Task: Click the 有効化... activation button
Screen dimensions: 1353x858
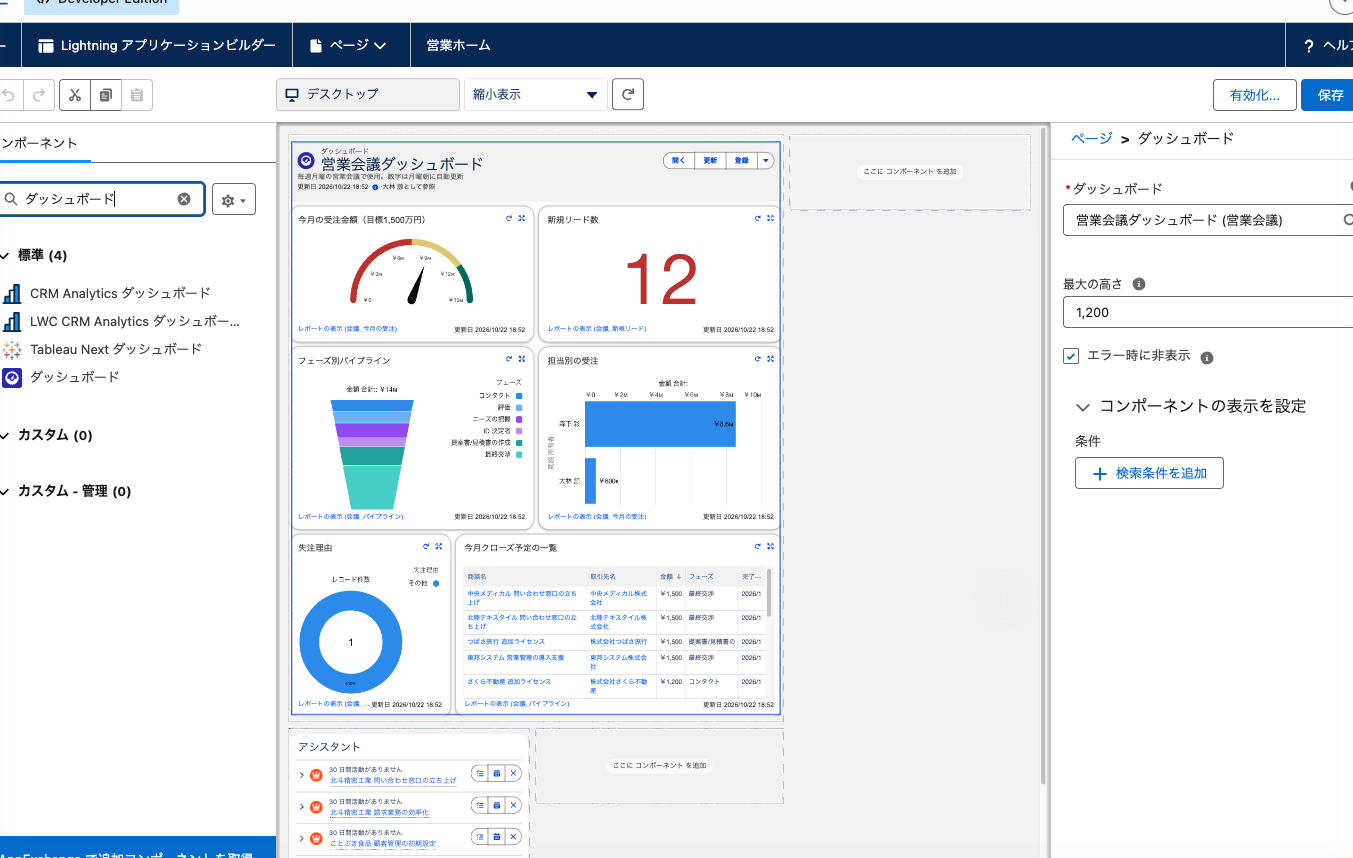Action: pyautogui.click(x=1254, y=95)
